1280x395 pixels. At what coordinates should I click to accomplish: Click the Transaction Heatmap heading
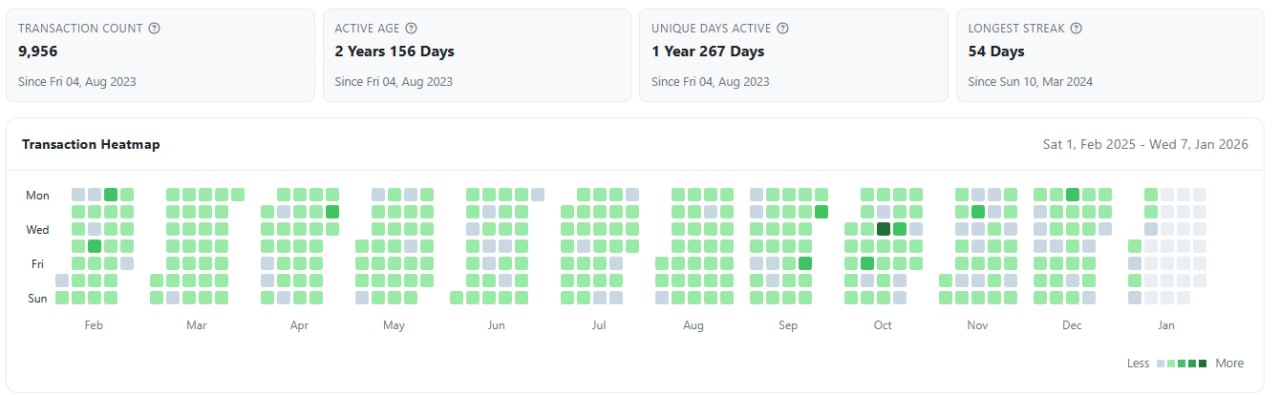point(91,145)
